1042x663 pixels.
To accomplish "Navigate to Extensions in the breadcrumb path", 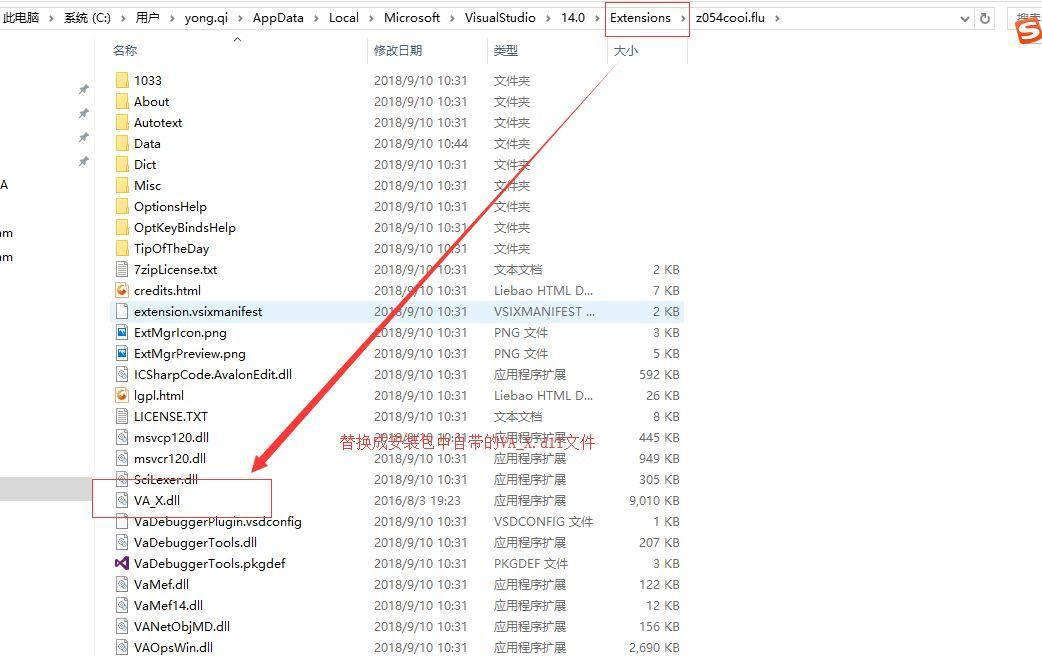I will (x=641, y=18).
